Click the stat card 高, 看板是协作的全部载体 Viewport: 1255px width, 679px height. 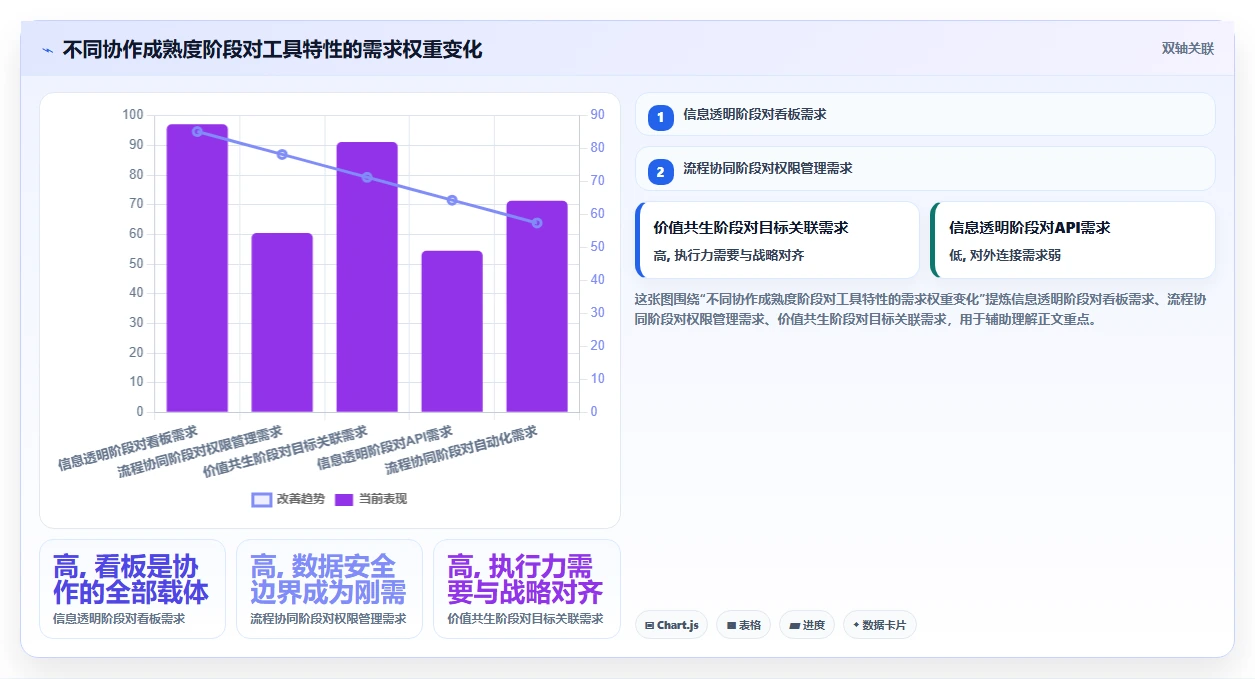tap(132, 589)
